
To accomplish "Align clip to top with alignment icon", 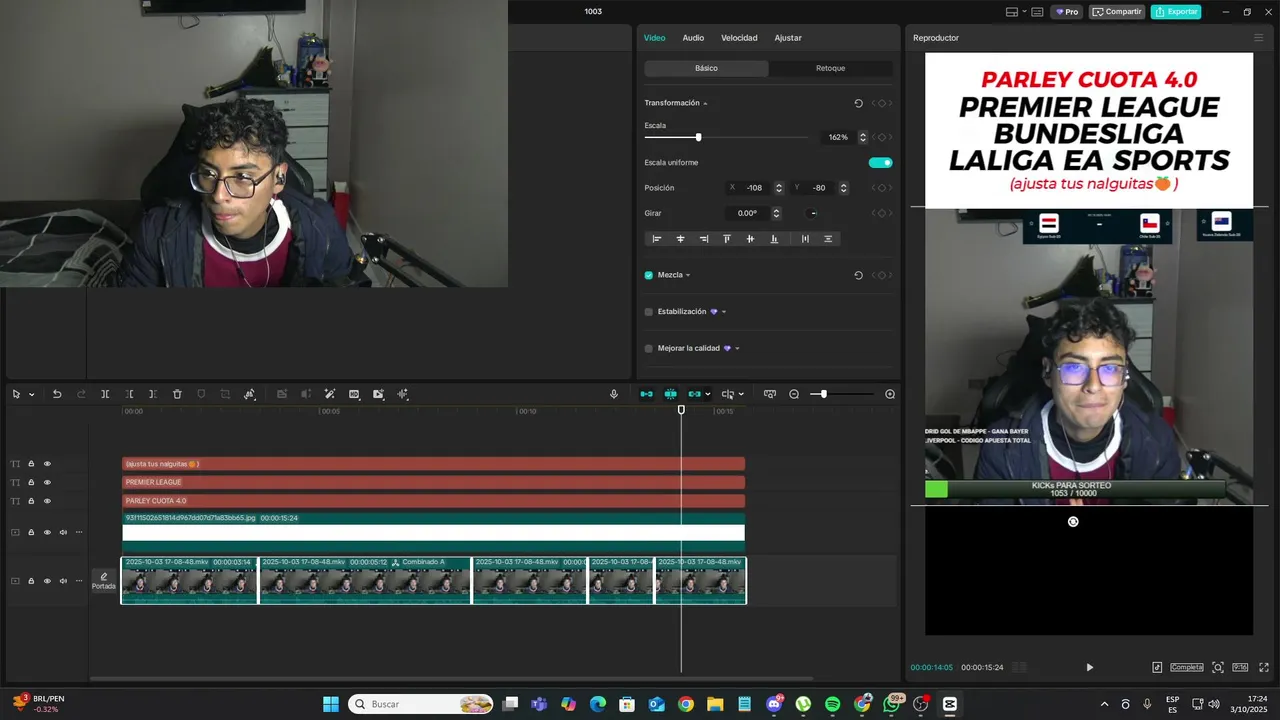I will point(727,239).
